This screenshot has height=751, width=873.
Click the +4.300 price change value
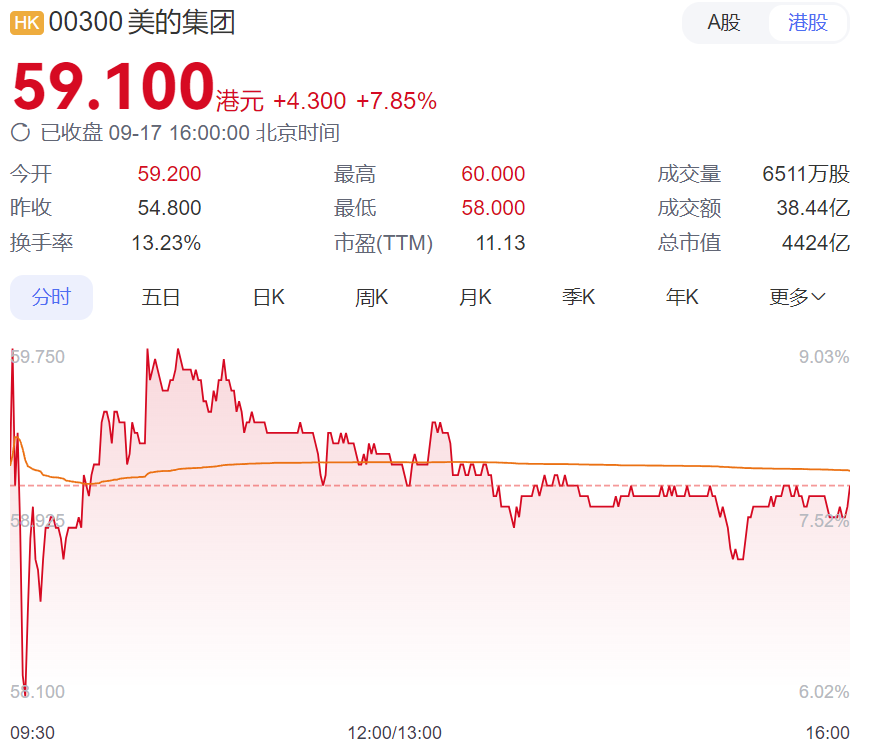point(310,101)
